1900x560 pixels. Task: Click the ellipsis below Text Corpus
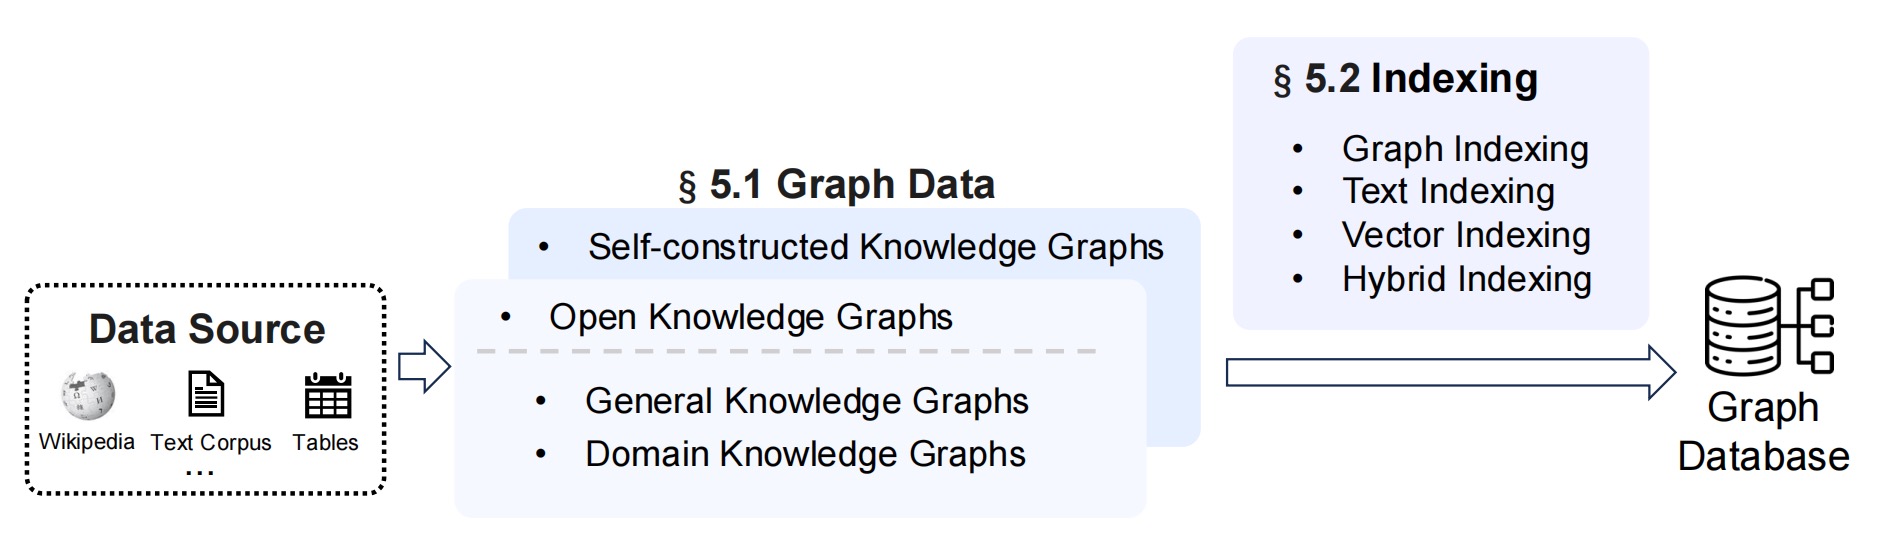[200, 472]
